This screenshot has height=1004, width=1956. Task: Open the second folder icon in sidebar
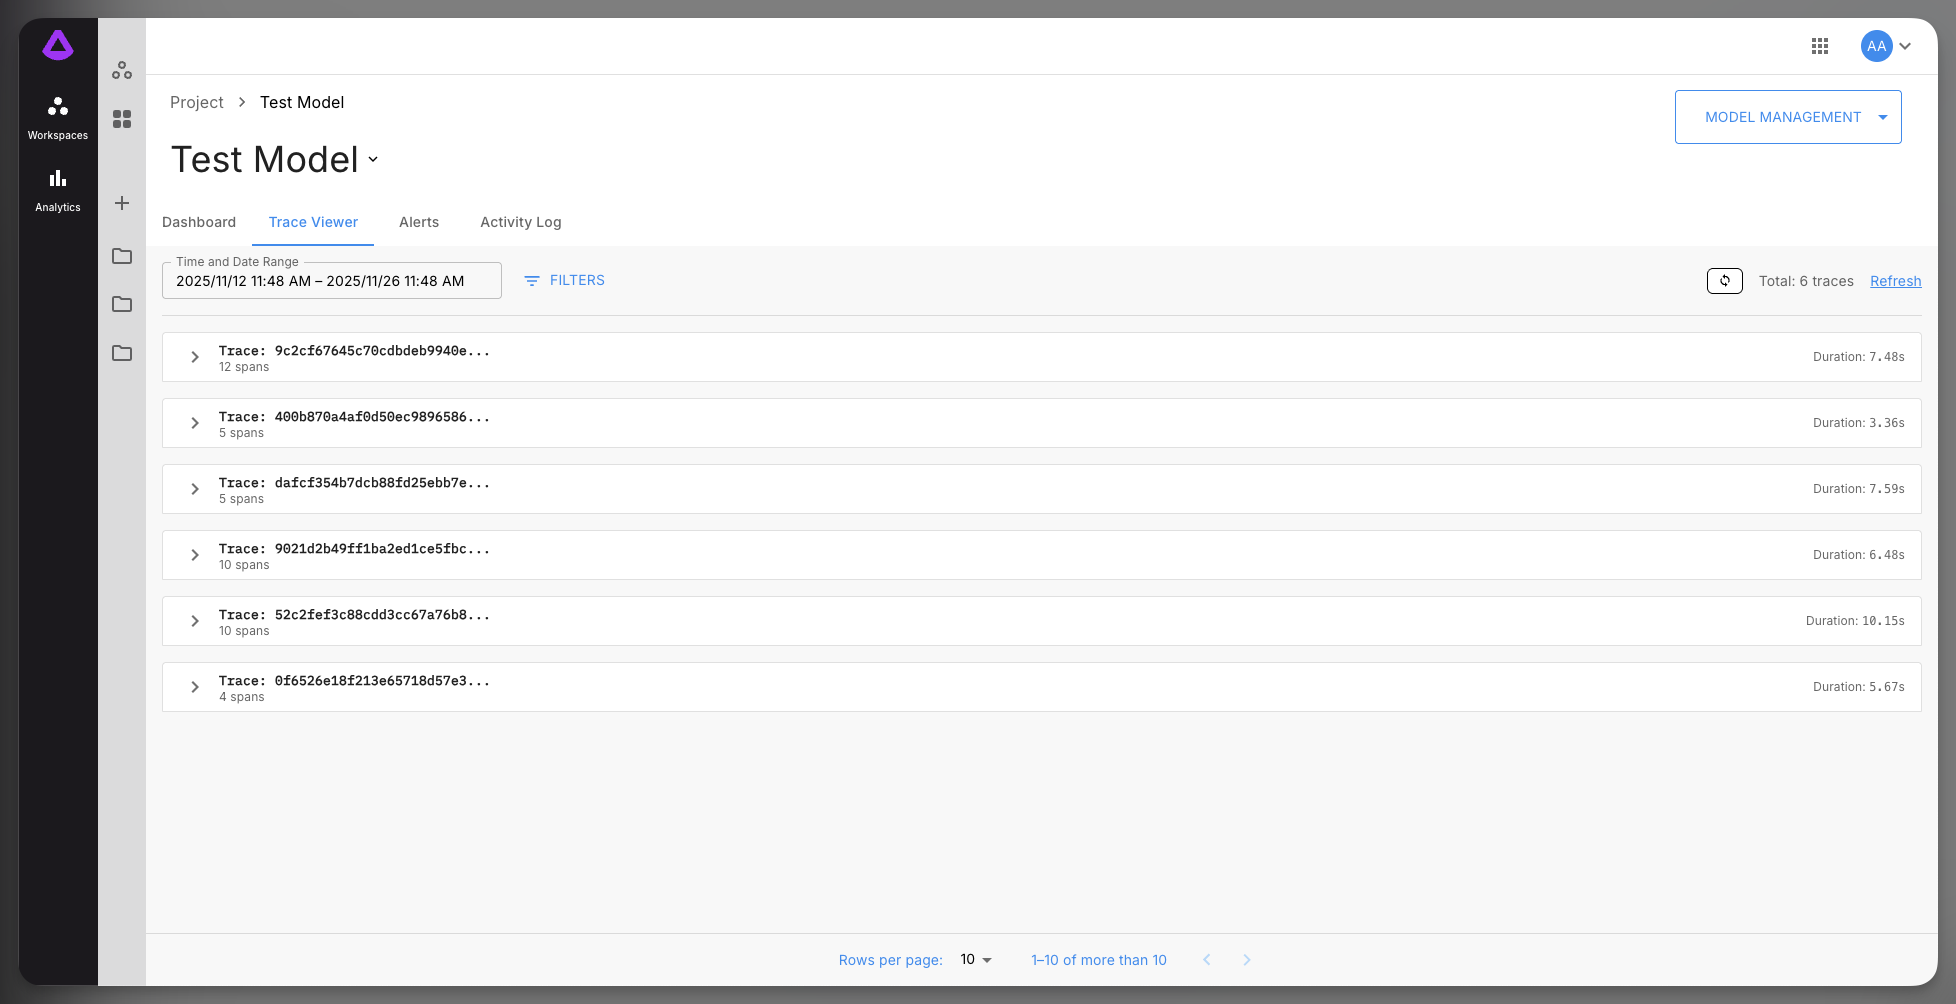coord(122,304)
